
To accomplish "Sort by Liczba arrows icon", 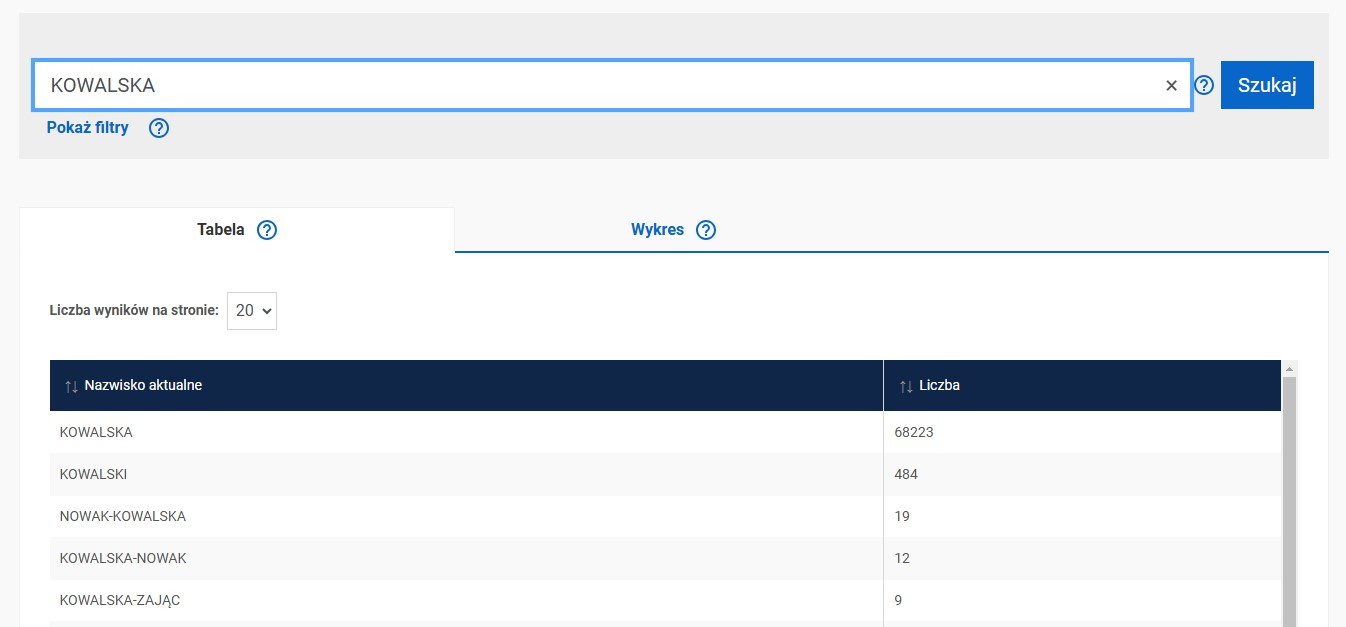I will tap(906, 386).
